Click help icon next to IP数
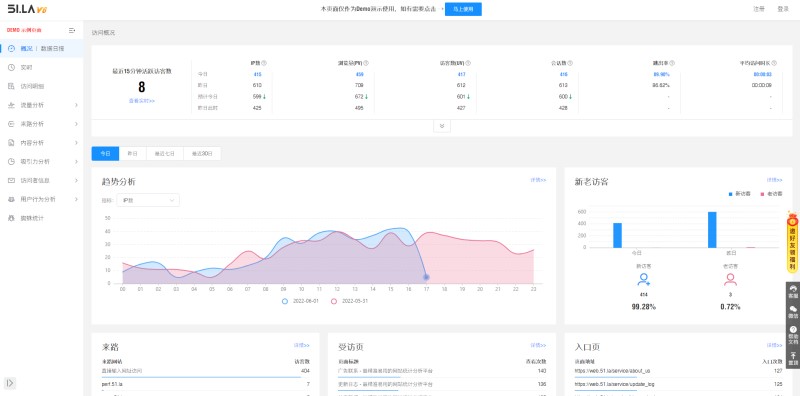Screen dimensions: 800x396 (264, 63)
